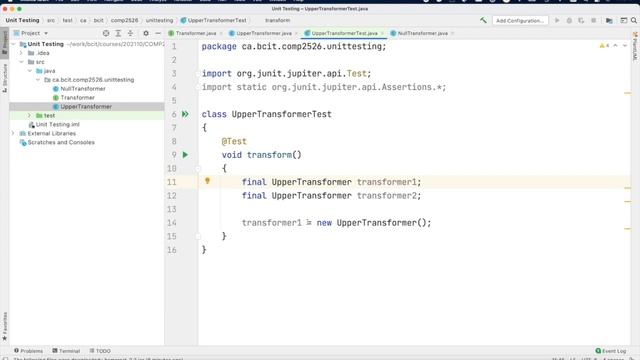The height and width of the screenshot is (360, 640).
Task: Click the Stop icon in toolbar
Action: pos(593,20)
